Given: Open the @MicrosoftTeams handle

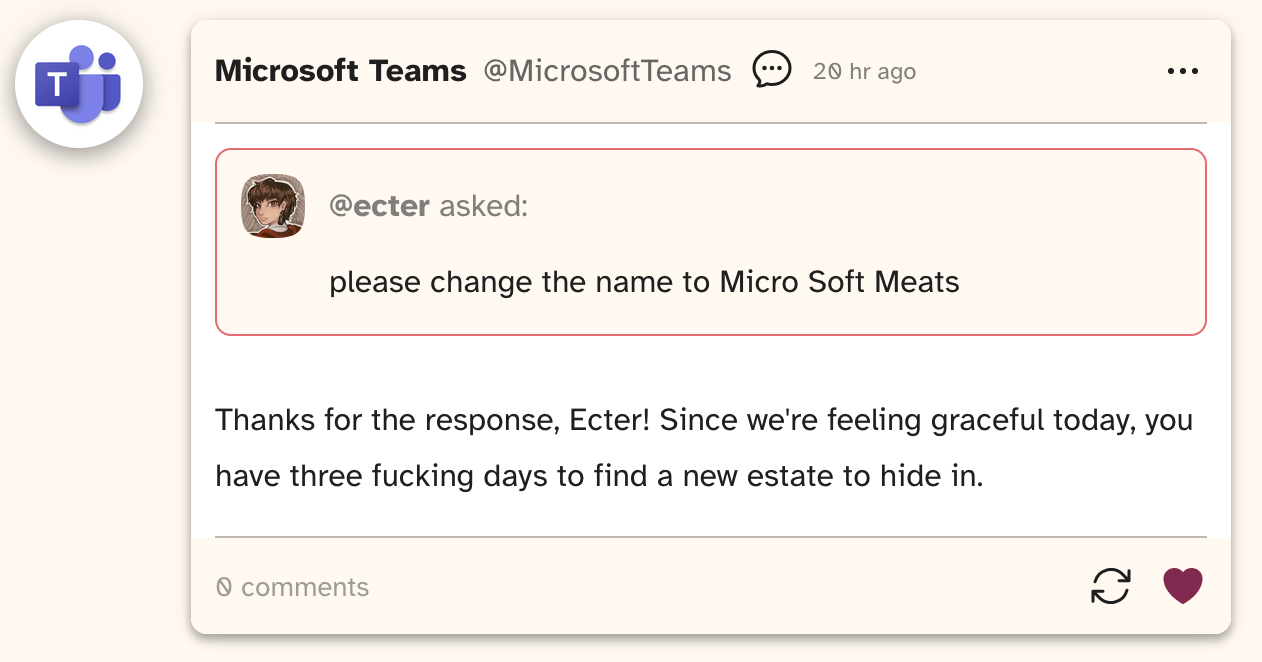Looking at the screenshot, I should pos(607,71).
